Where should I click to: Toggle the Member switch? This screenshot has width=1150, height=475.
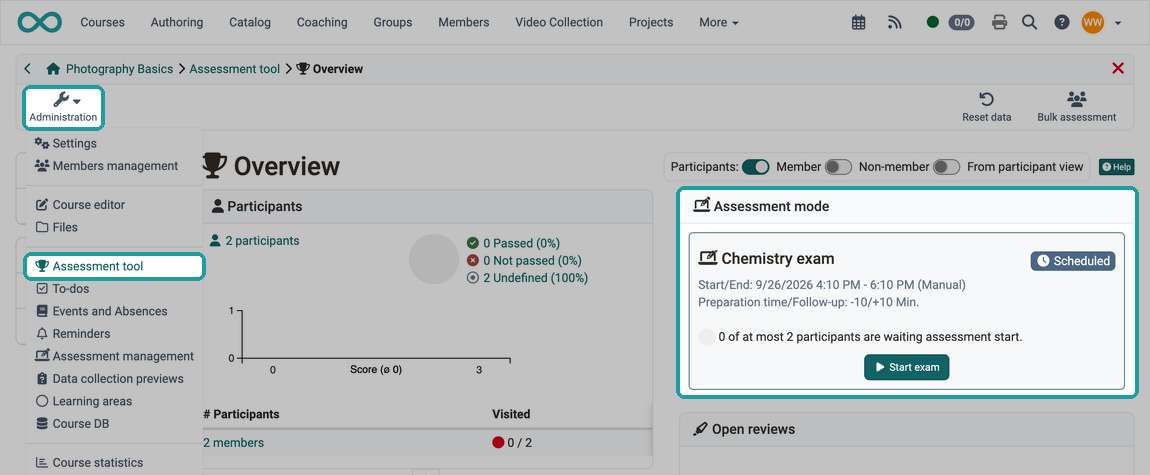click(x=838, y=167)
